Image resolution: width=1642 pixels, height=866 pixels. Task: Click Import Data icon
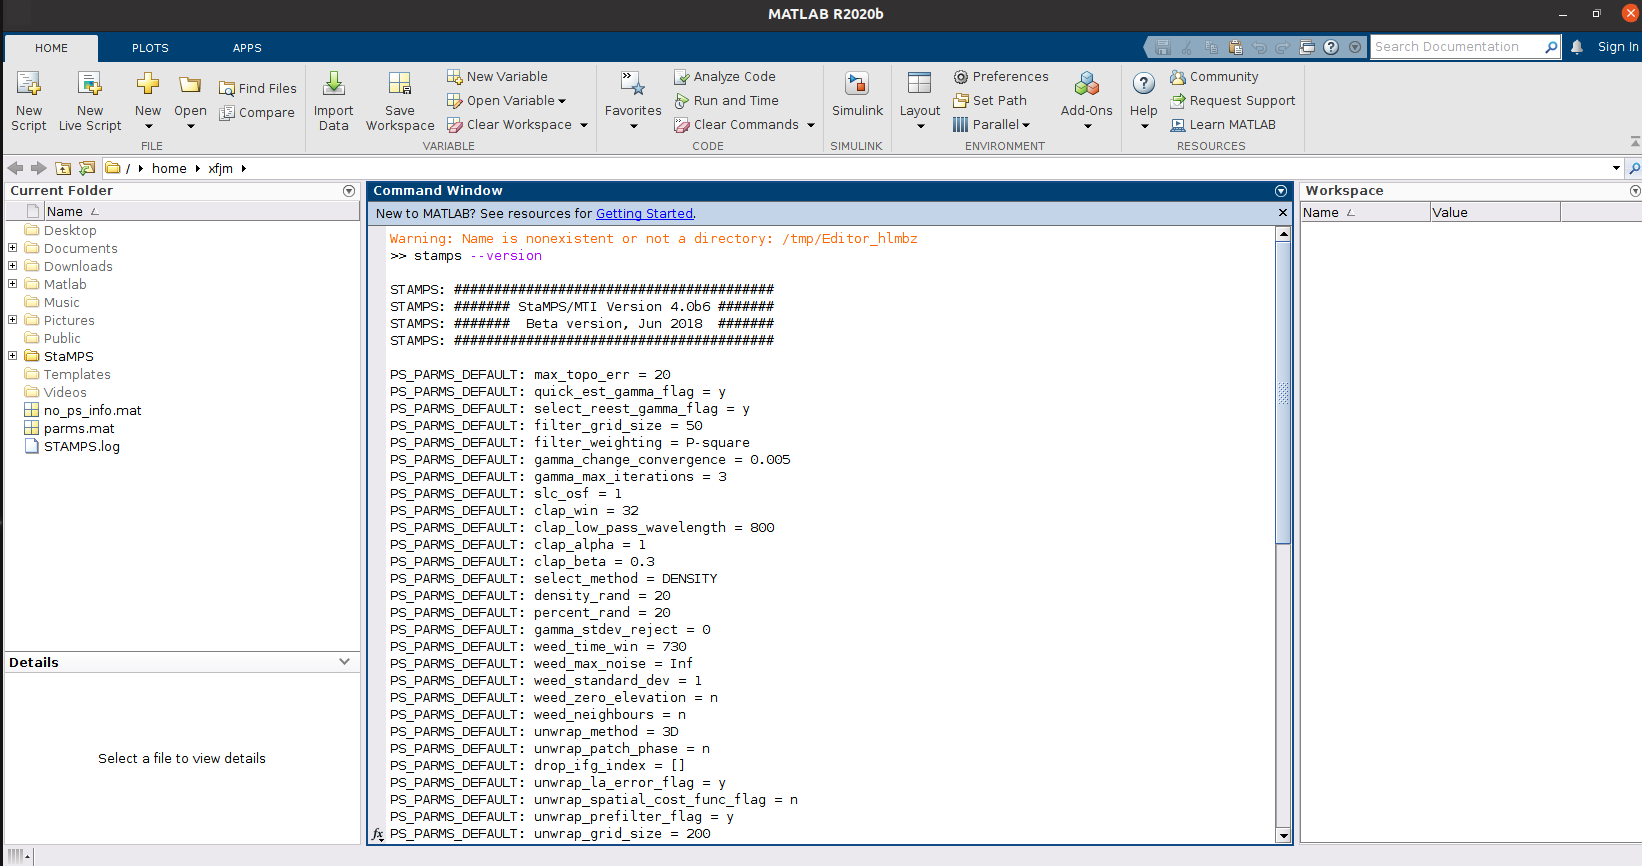click(x=334, y=84)
